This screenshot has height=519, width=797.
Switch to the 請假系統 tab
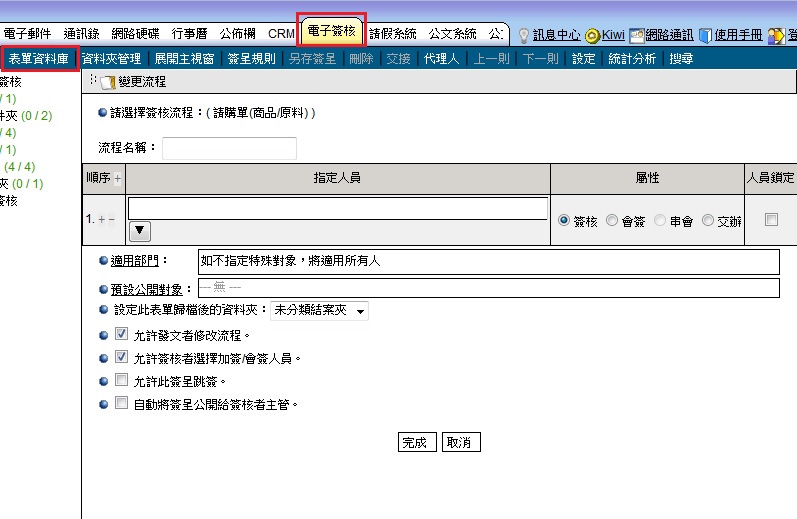point(392,33)
